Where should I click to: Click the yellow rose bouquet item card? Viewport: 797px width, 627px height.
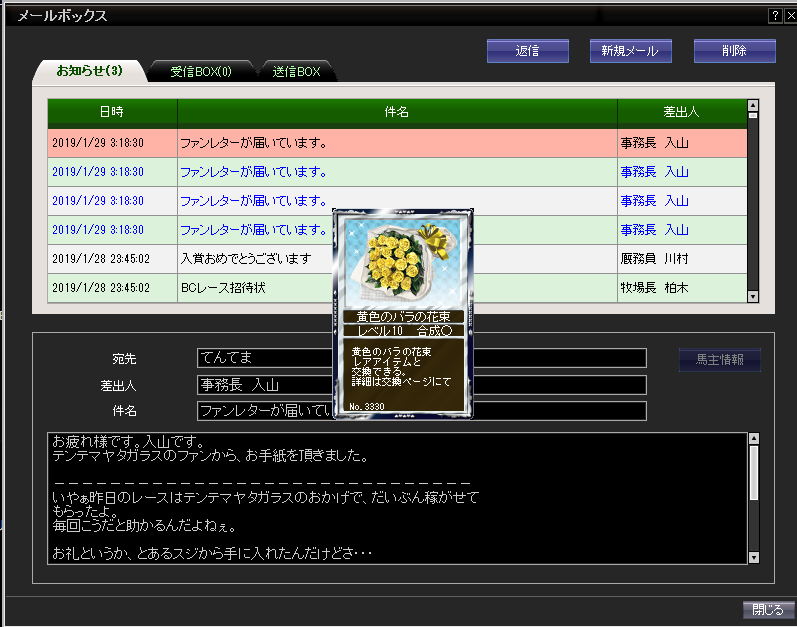[x=400, y=311]
